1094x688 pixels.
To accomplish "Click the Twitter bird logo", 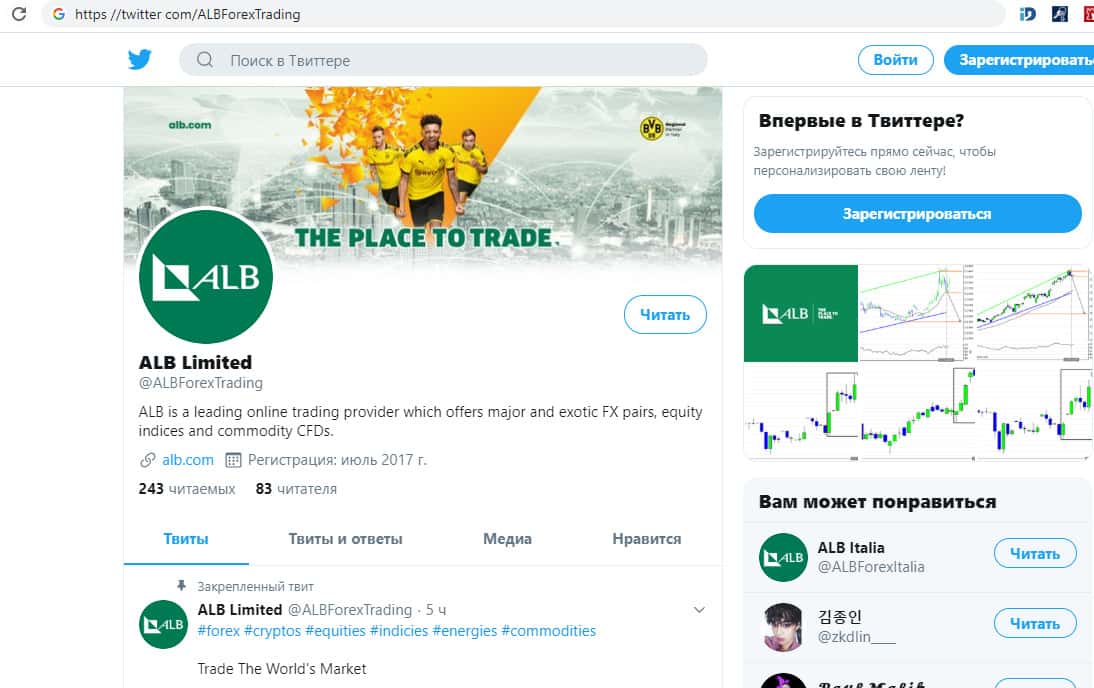I will click(x=140, y=59).
